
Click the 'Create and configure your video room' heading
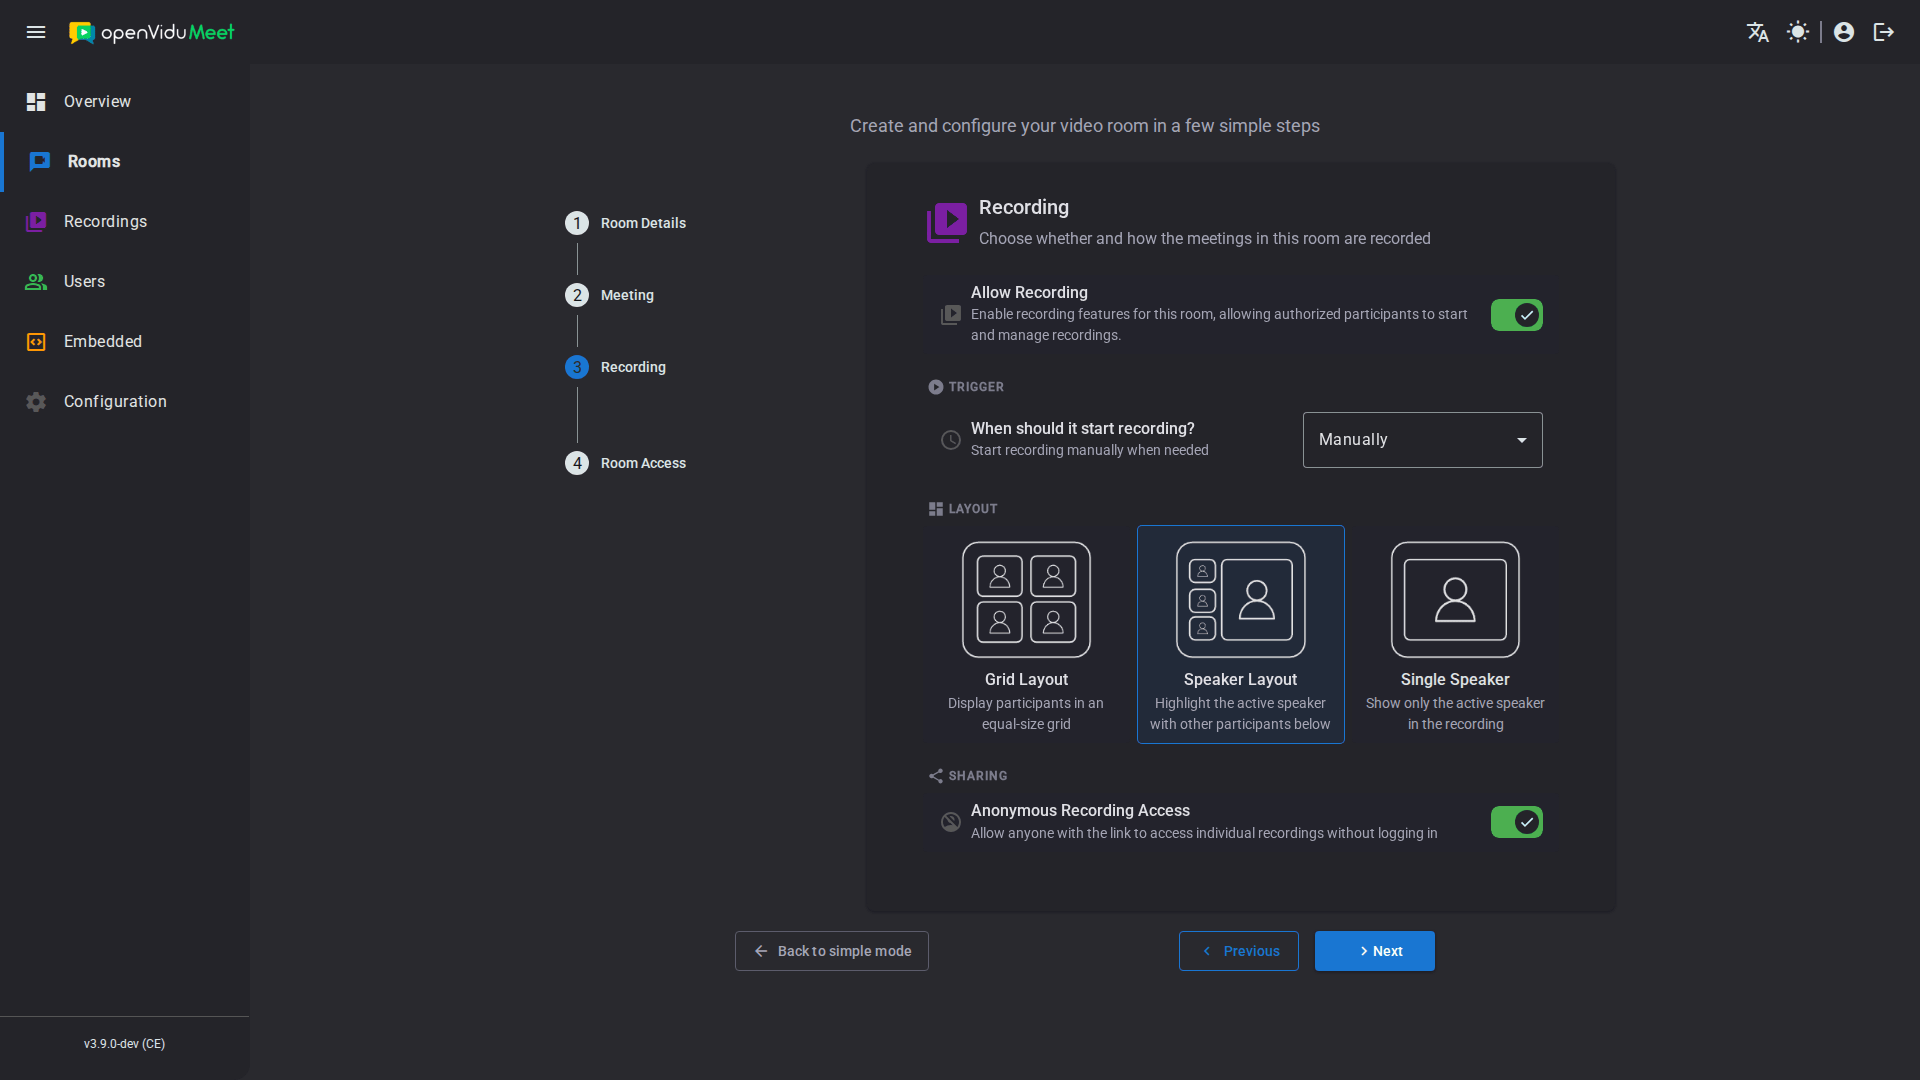(1085, 126)
